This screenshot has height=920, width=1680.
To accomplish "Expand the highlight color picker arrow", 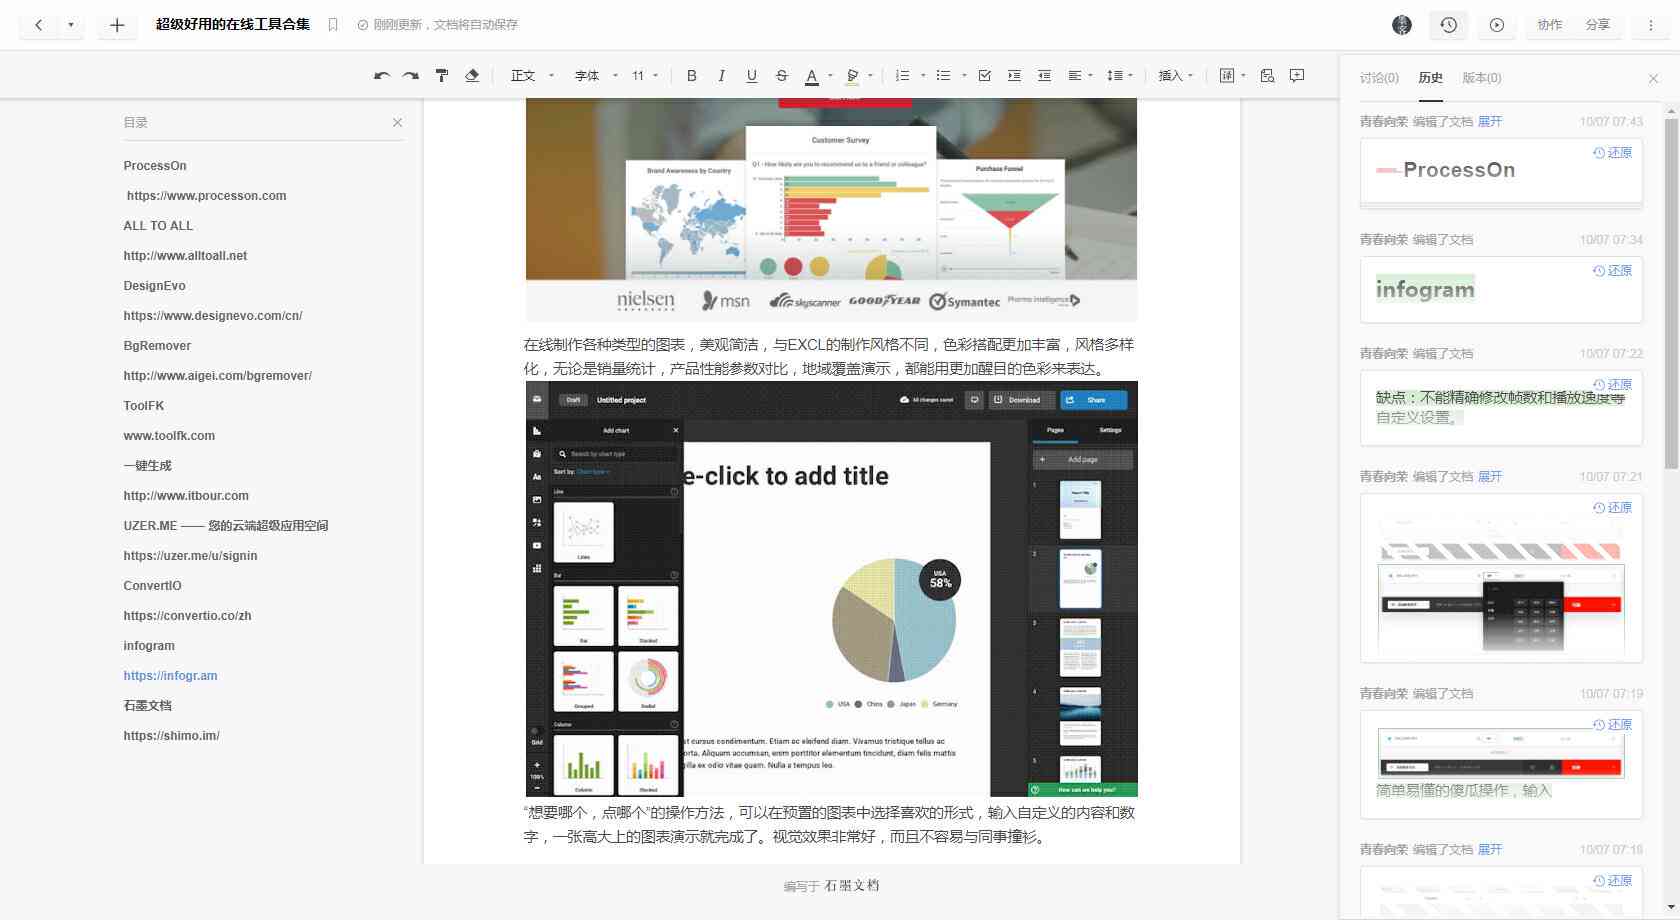I will tap(870, 76).
